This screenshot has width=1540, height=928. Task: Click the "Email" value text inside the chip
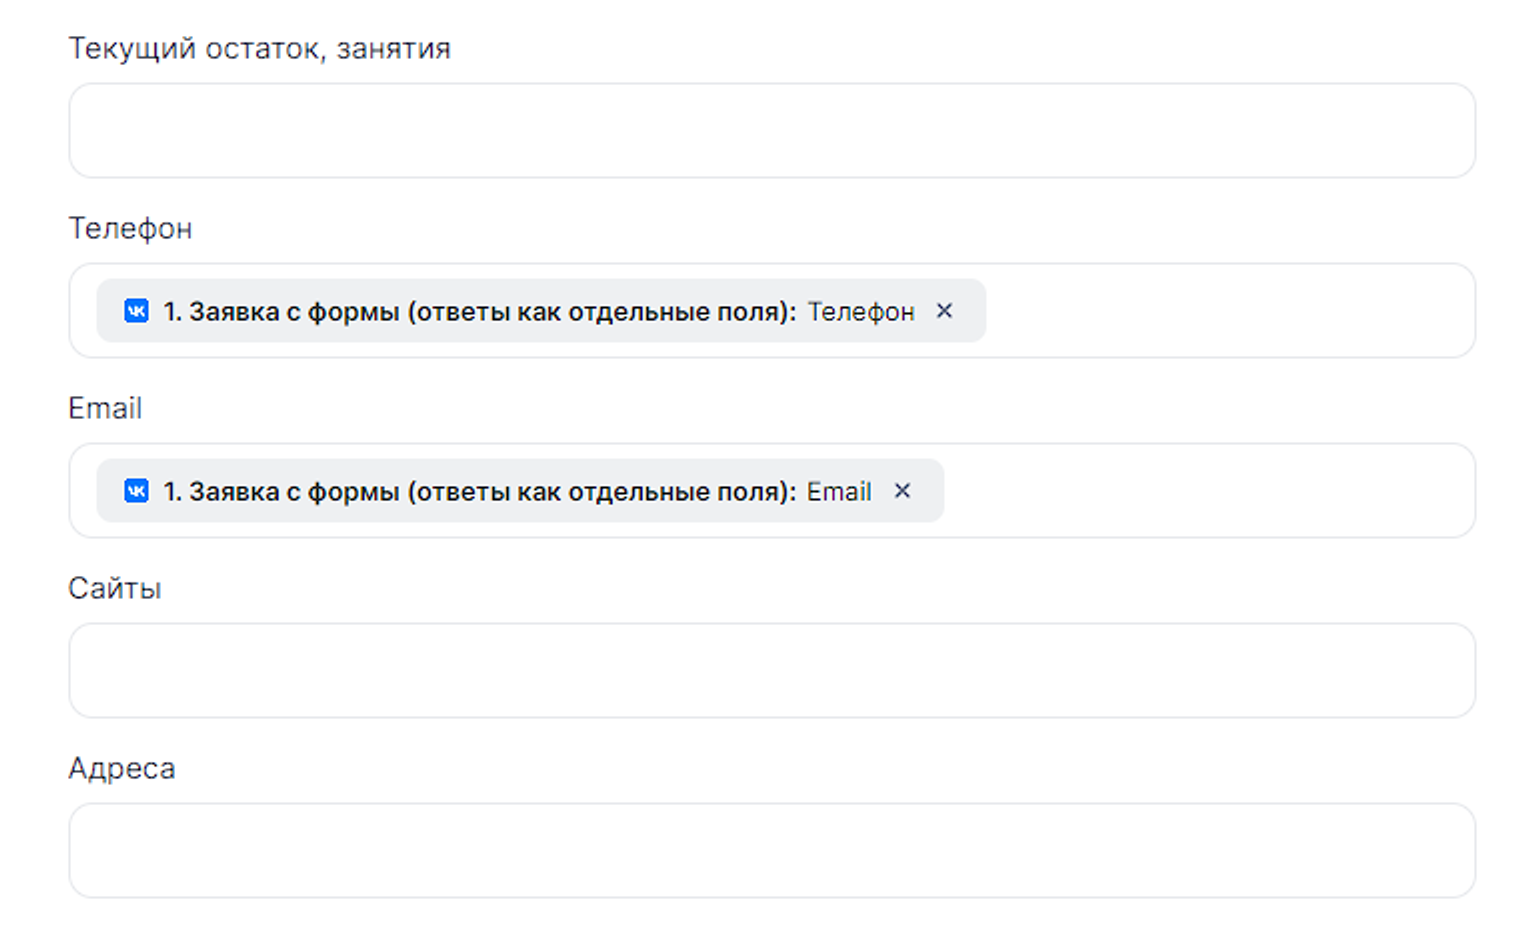click(x=839, y=492)
